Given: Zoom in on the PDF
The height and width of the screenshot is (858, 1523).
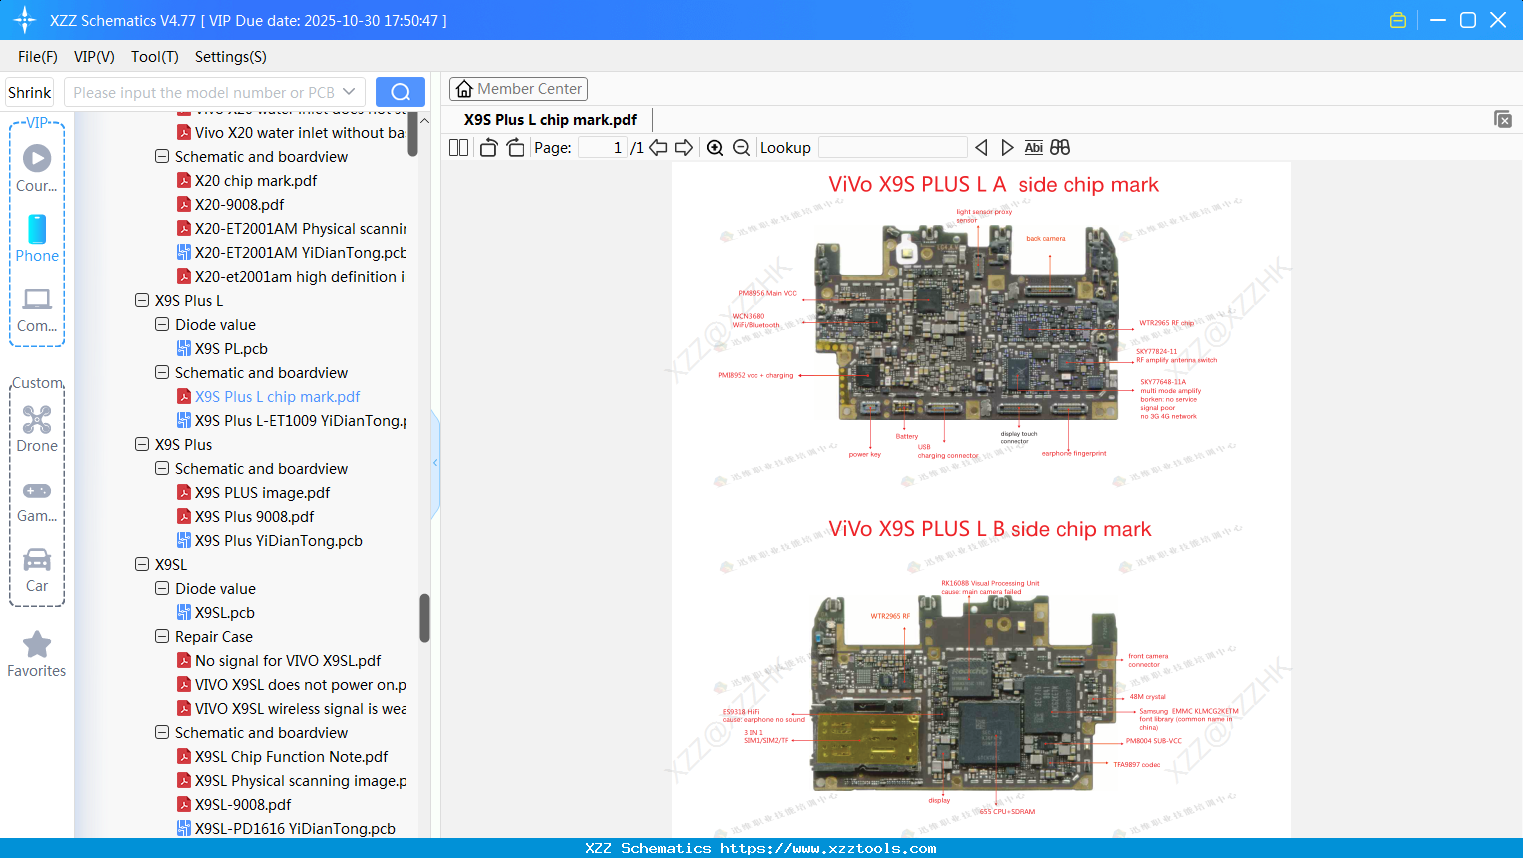Looking at the screenshot, I should pos(715,148).
